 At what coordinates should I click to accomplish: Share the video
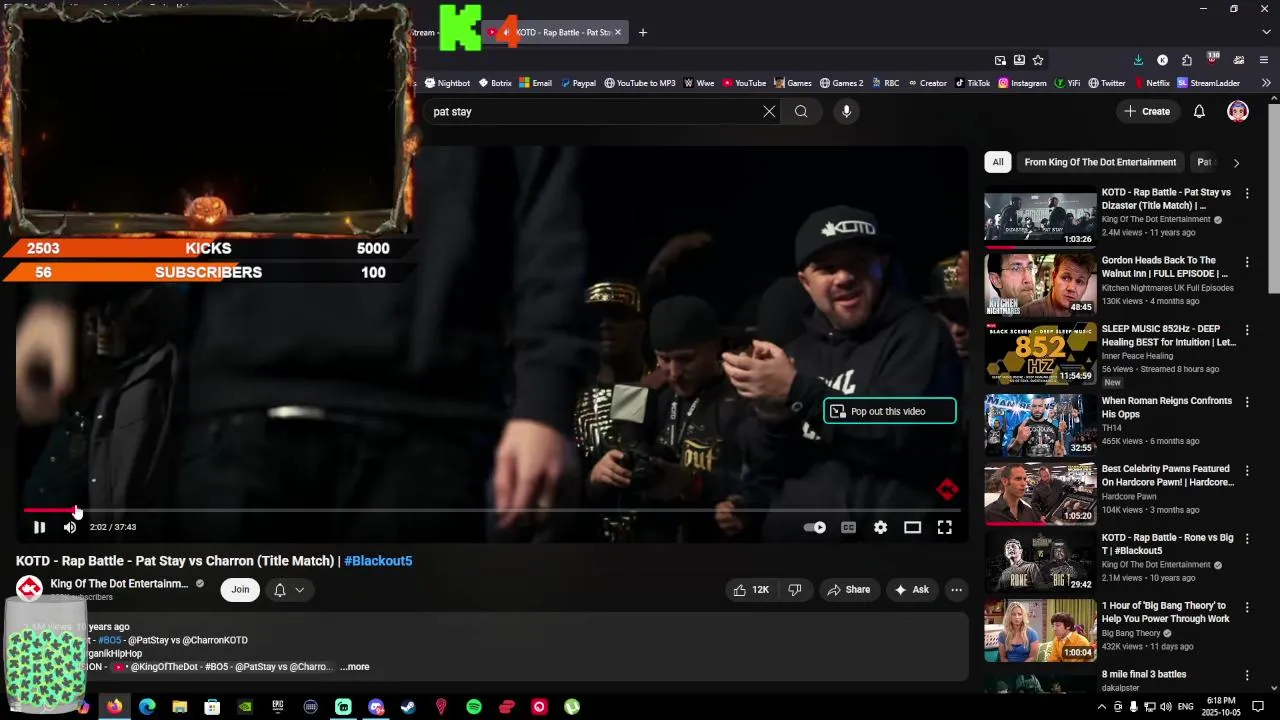pos(849,589)
